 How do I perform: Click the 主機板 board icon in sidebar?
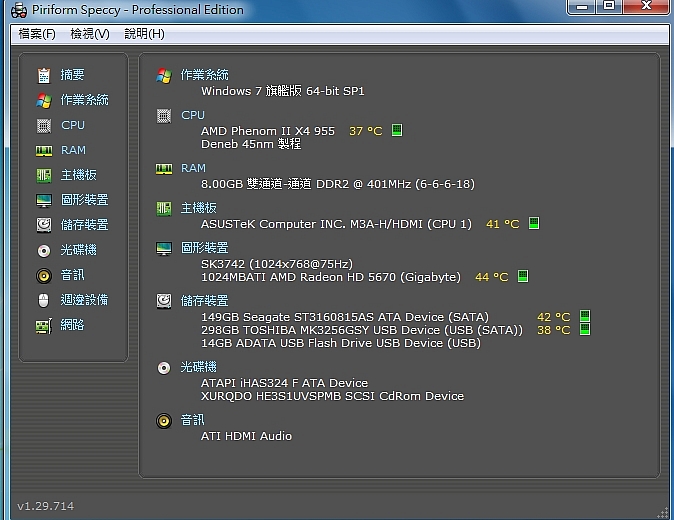click(44, 175)
